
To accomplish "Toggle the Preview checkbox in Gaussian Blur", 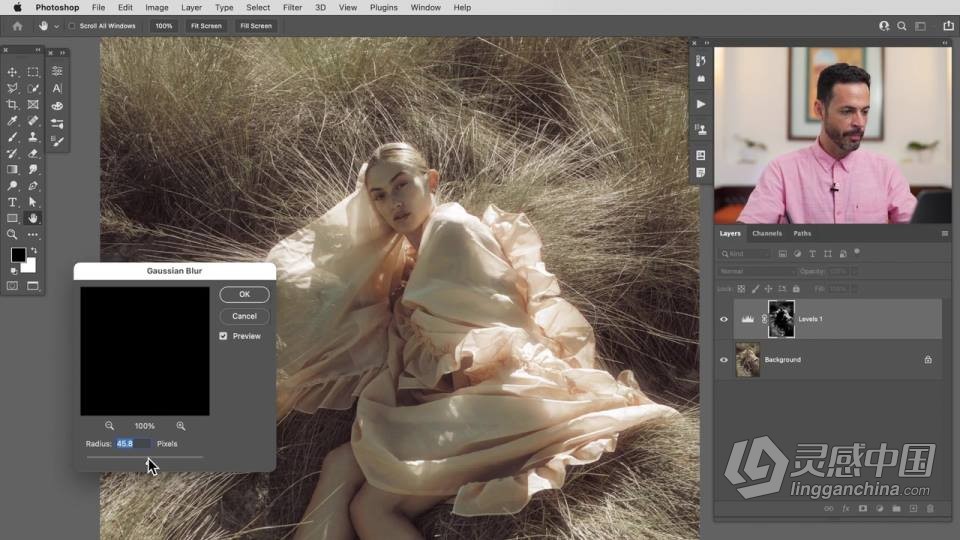I will pos(223,336).
